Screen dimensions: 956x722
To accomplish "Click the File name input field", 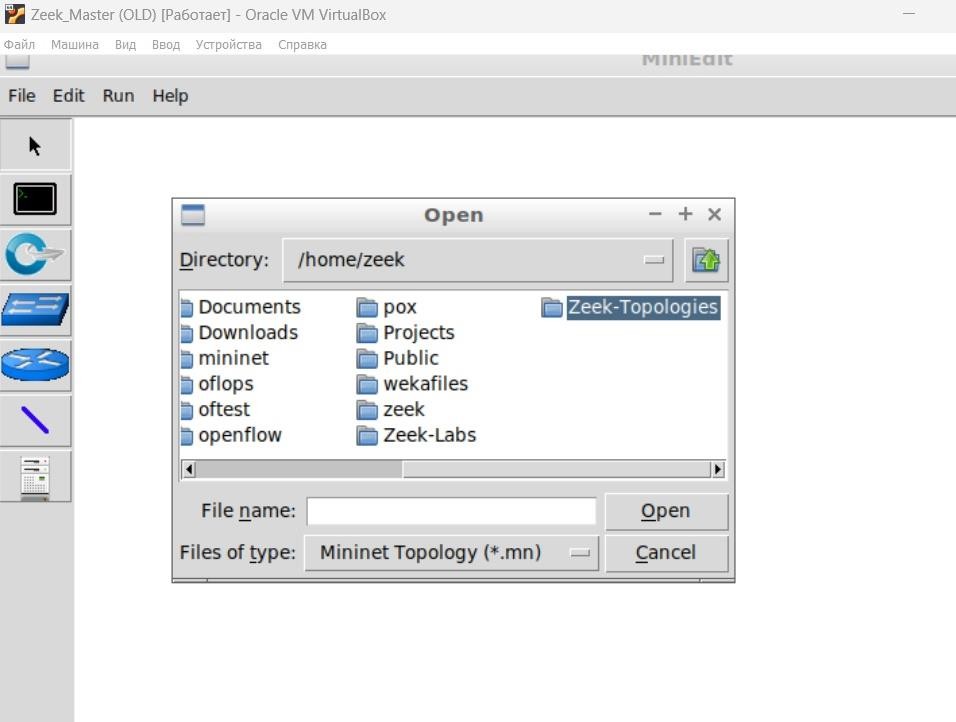I will [451, 511].
